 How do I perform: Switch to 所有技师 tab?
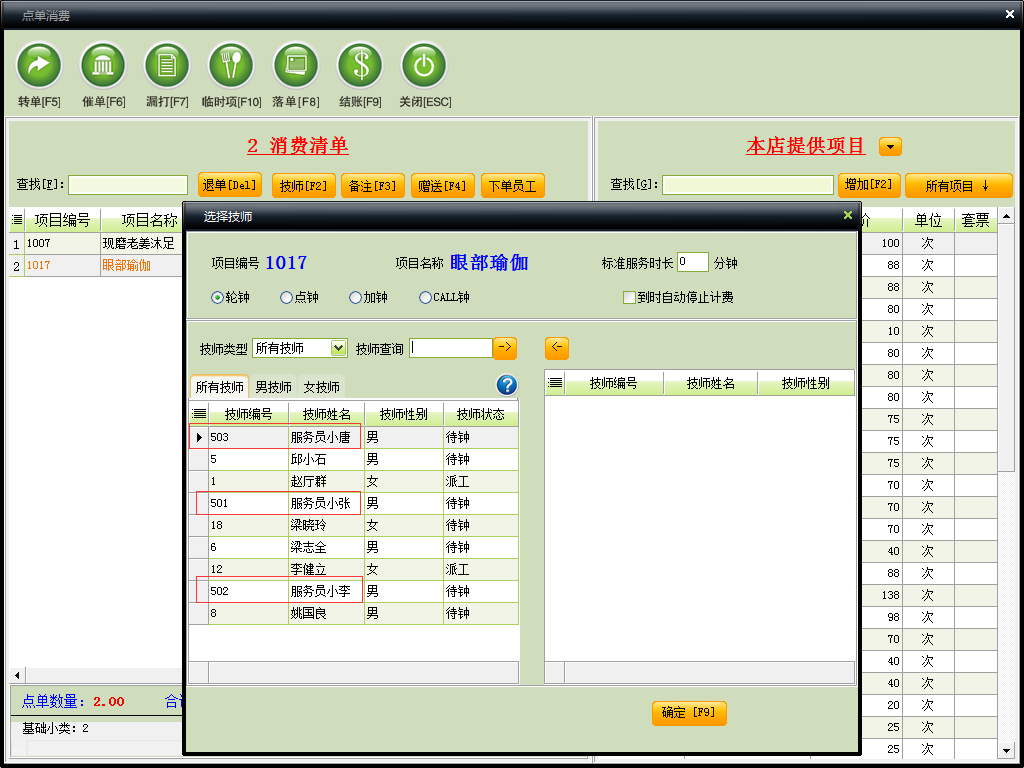(x=219, y=387)
